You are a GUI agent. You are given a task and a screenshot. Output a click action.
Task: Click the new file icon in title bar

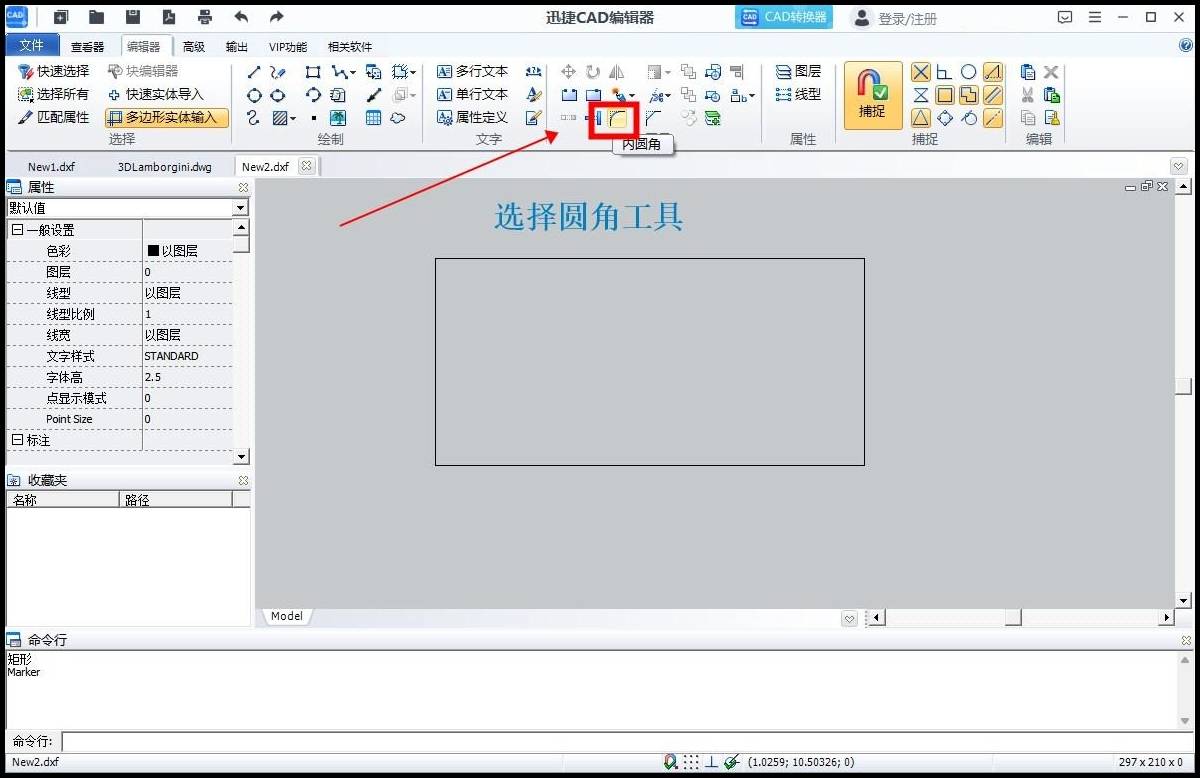point(61,17)
